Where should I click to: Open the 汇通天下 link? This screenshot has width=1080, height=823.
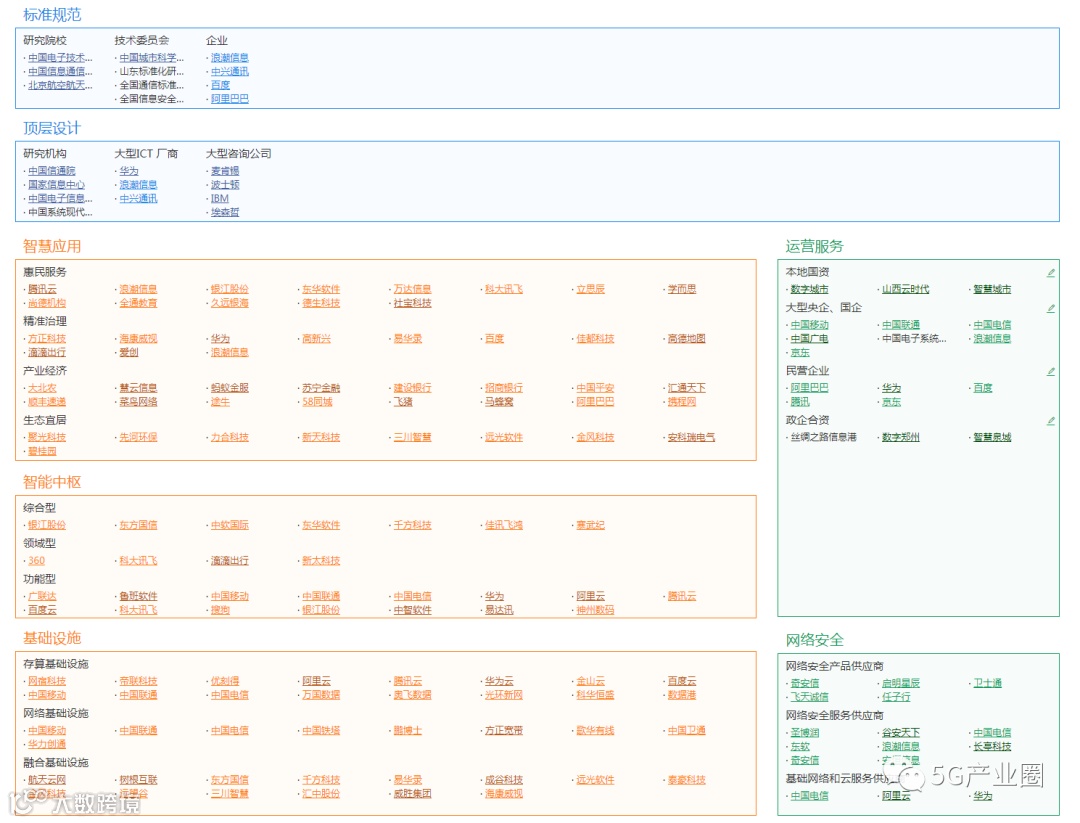click(x=687, y=388)
